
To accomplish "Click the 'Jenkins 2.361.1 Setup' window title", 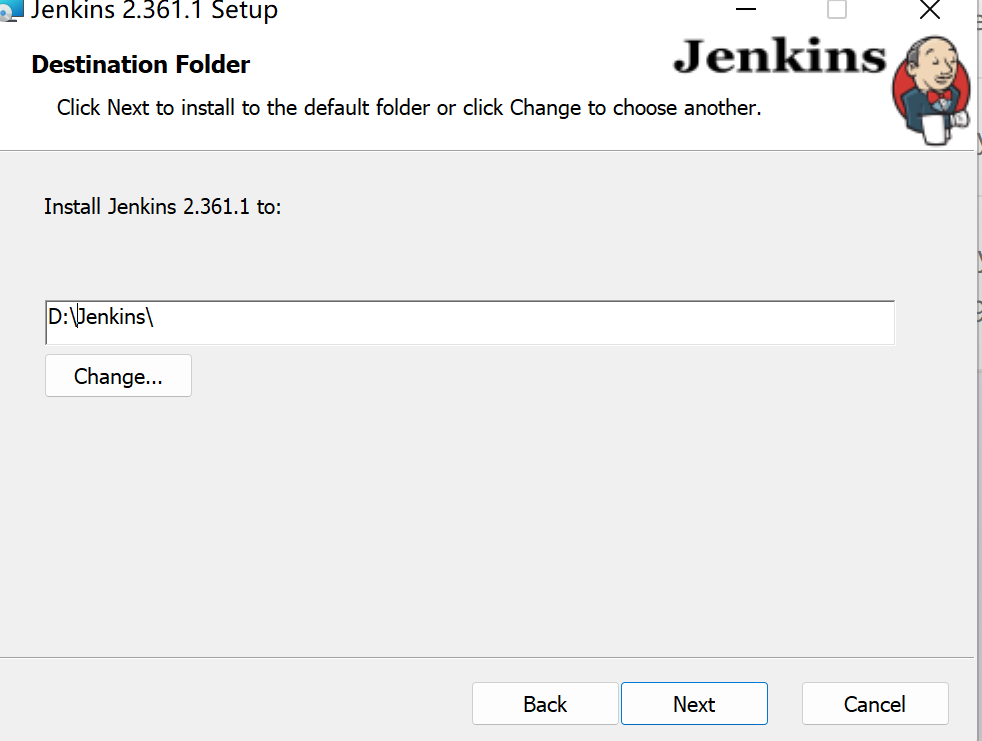I will coord(154,11).
